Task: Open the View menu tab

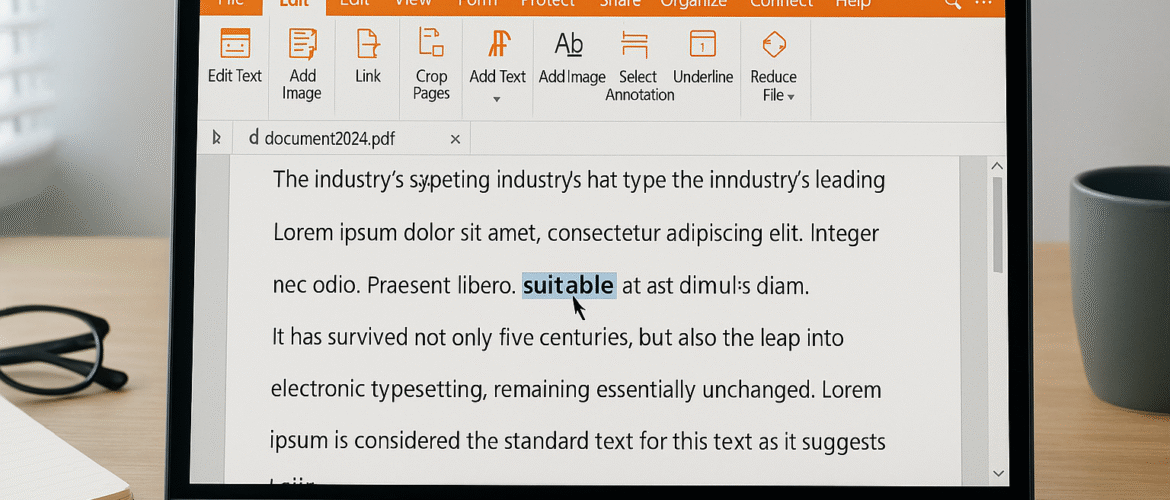Action: coord(413,3)
